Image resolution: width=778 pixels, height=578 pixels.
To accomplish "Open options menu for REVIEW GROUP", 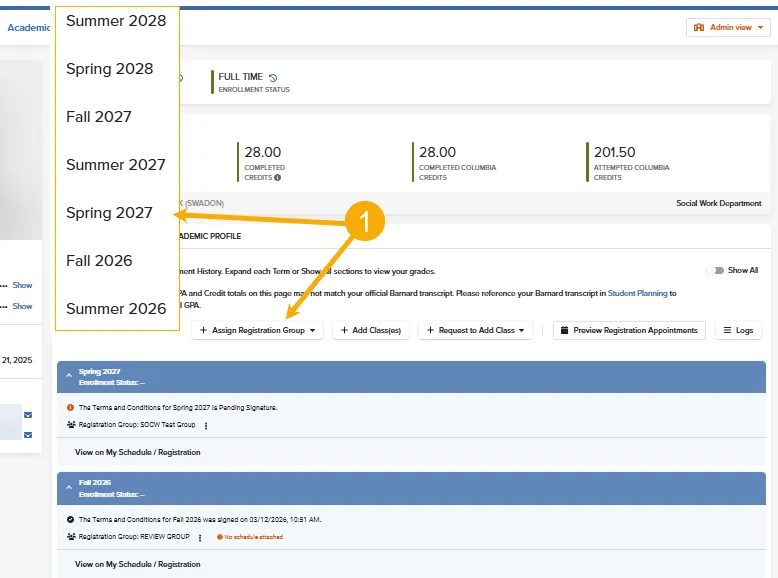I will pyautogui.click(x=200, y=538).
